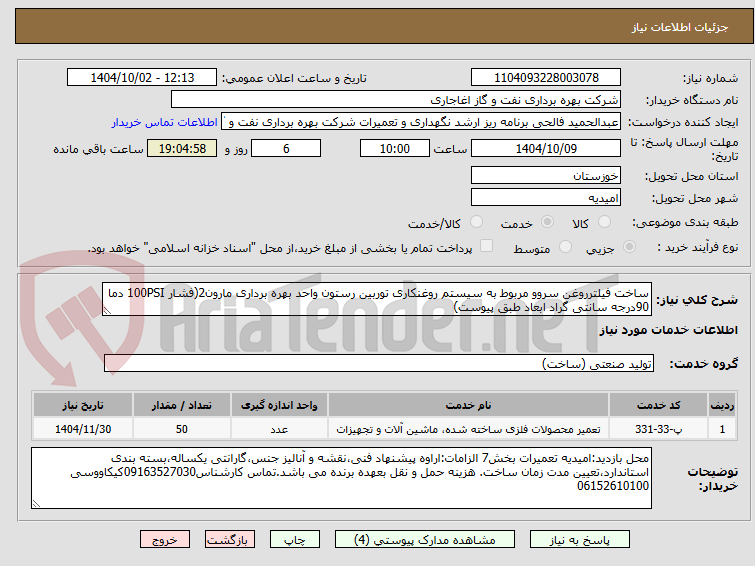
Task: Click the quantity cell 50
Action: [x=182, y=429]
